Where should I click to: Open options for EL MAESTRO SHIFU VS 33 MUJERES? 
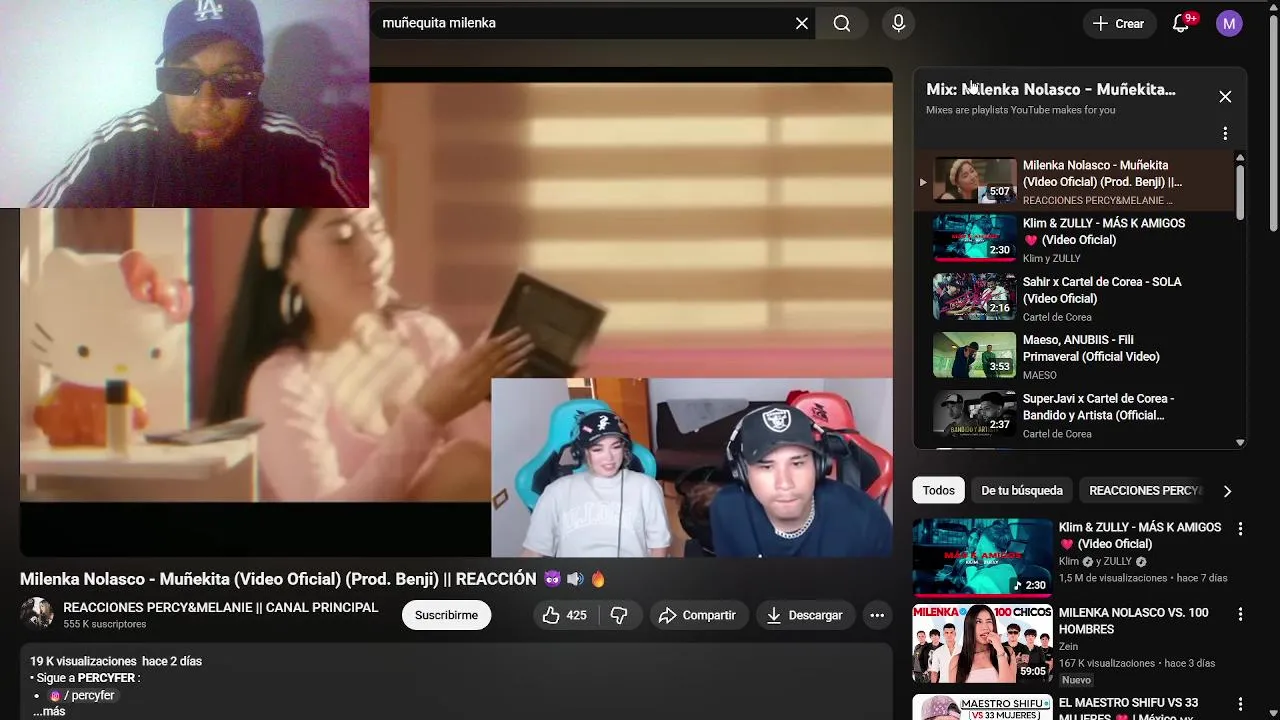(1240, 704)
